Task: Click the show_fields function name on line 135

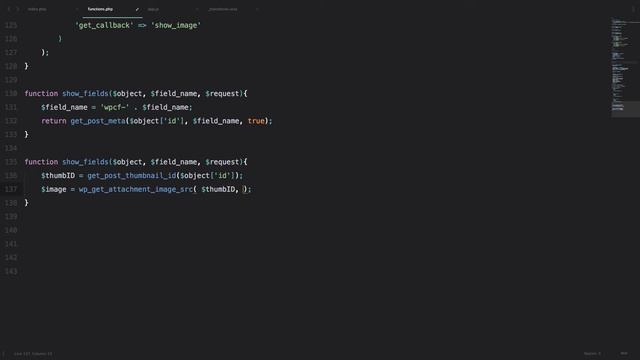Action: (x=85, y=162)
